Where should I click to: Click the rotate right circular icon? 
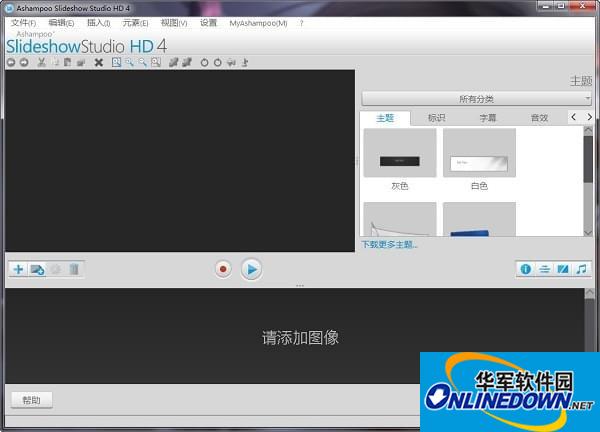[217, 62]
